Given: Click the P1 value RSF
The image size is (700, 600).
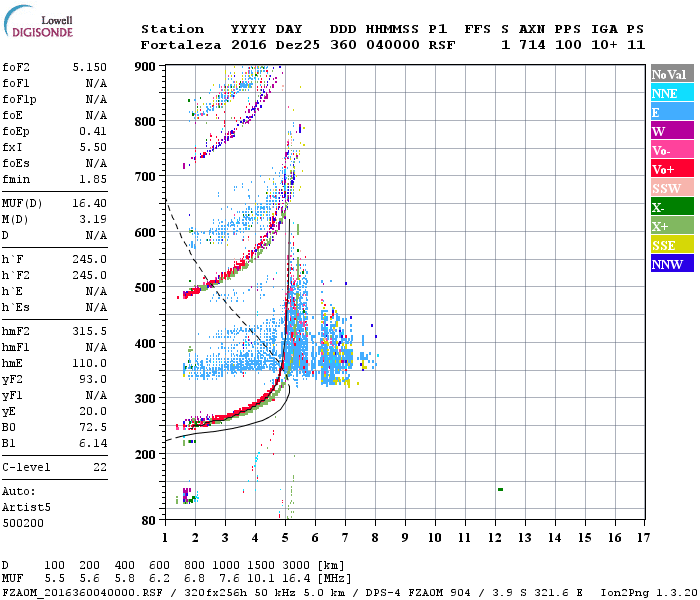Looking at the screenshot, I should 442,45.
